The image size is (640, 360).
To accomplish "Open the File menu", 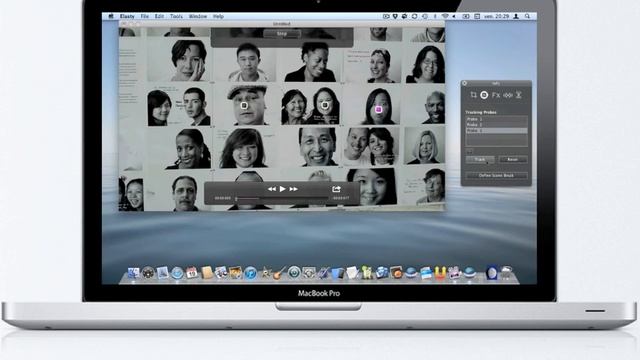I will [x=144, y=16].
